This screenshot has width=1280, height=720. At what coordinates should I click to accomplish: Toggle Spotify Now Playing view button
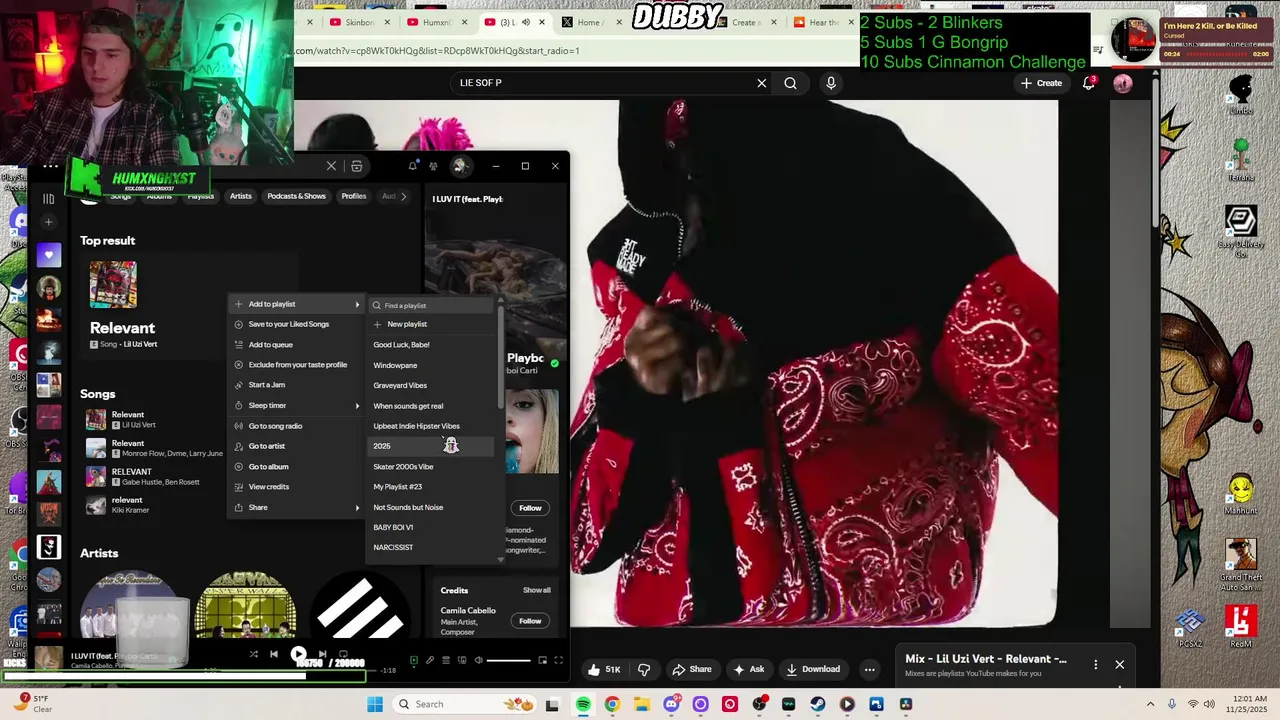pos(413,660)
